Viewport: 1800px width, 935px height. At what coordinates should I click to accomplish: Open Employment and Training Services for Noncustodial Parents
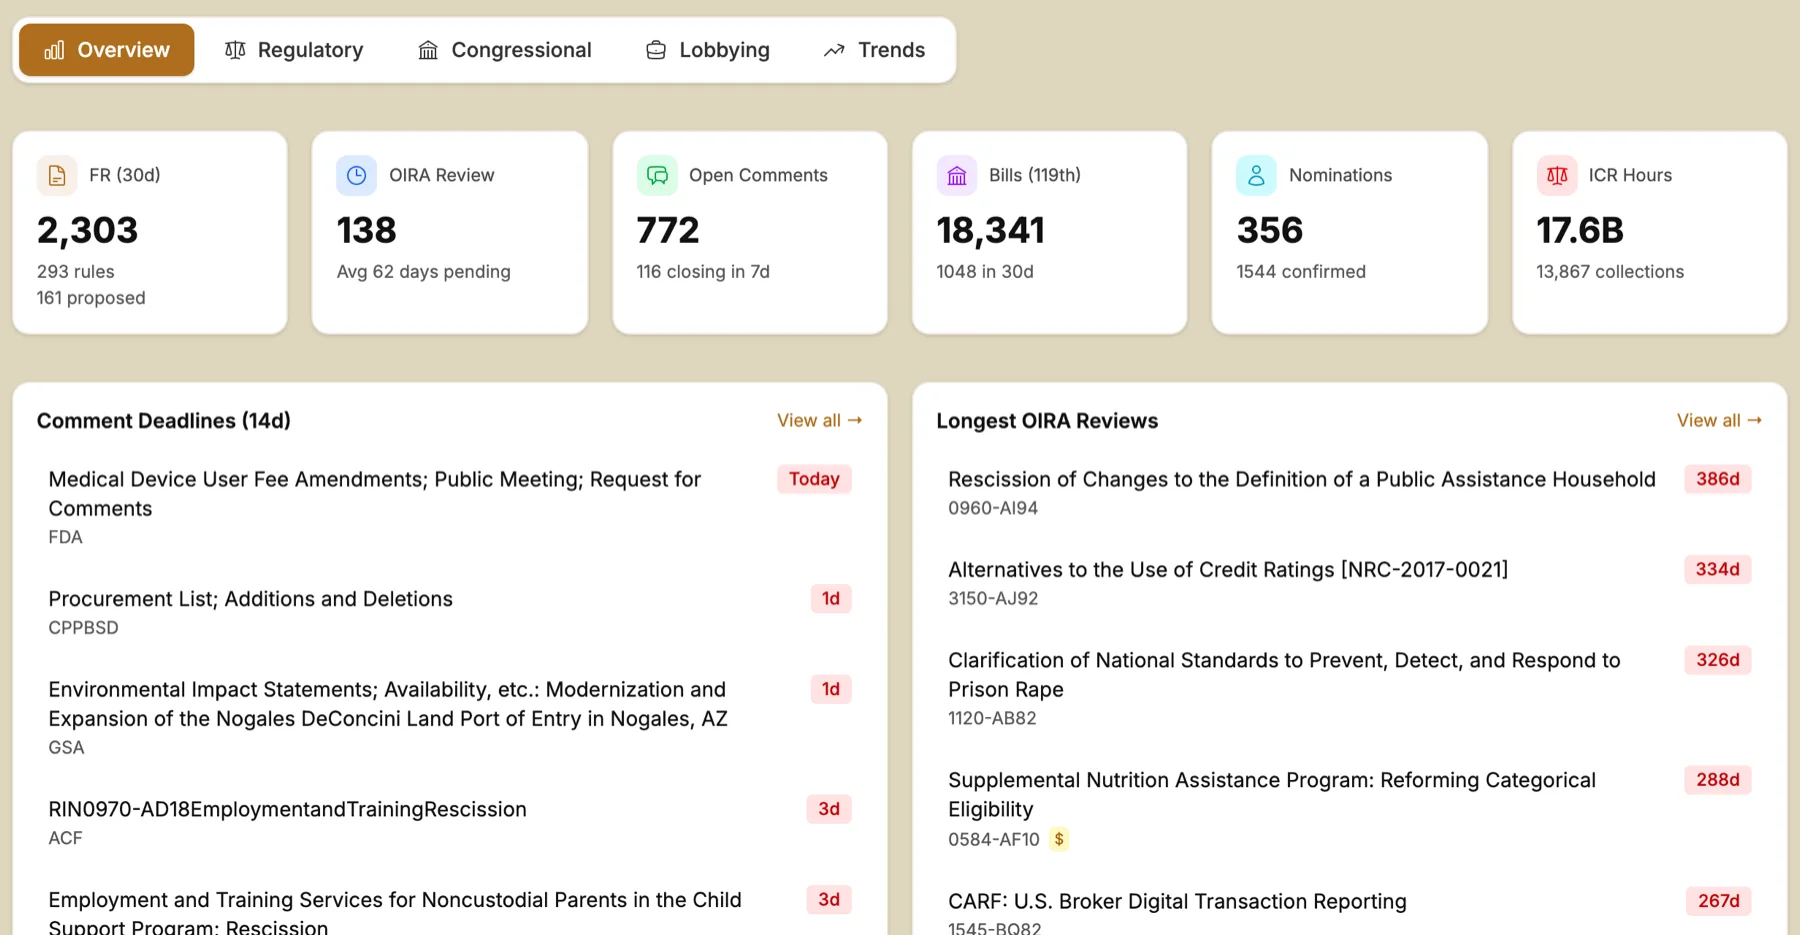point(395,913)
